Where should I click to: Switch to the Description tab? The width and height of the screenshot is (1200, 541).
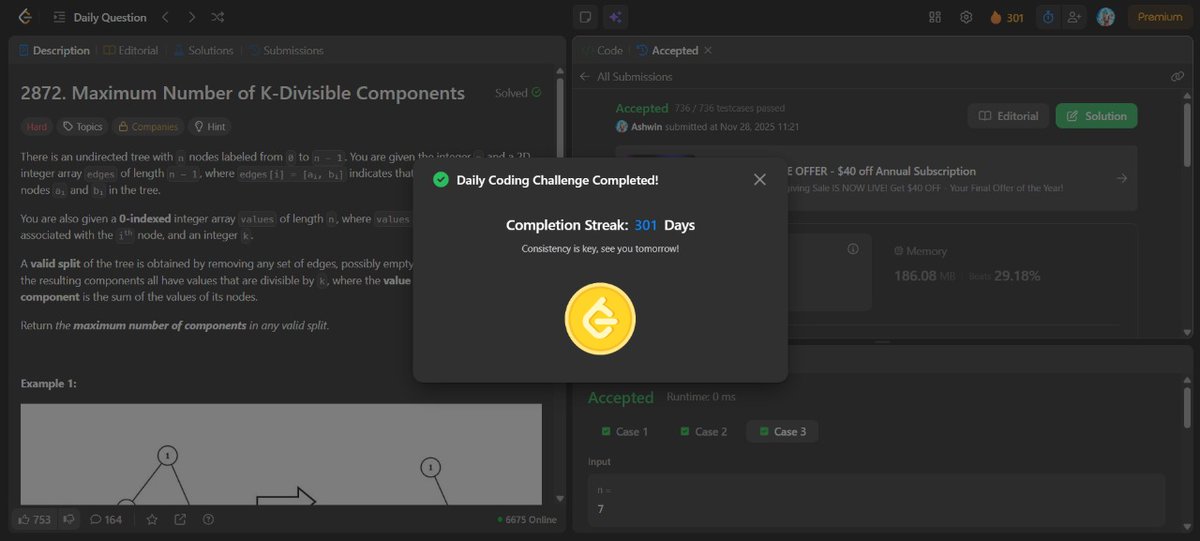[x=54, y=50]
